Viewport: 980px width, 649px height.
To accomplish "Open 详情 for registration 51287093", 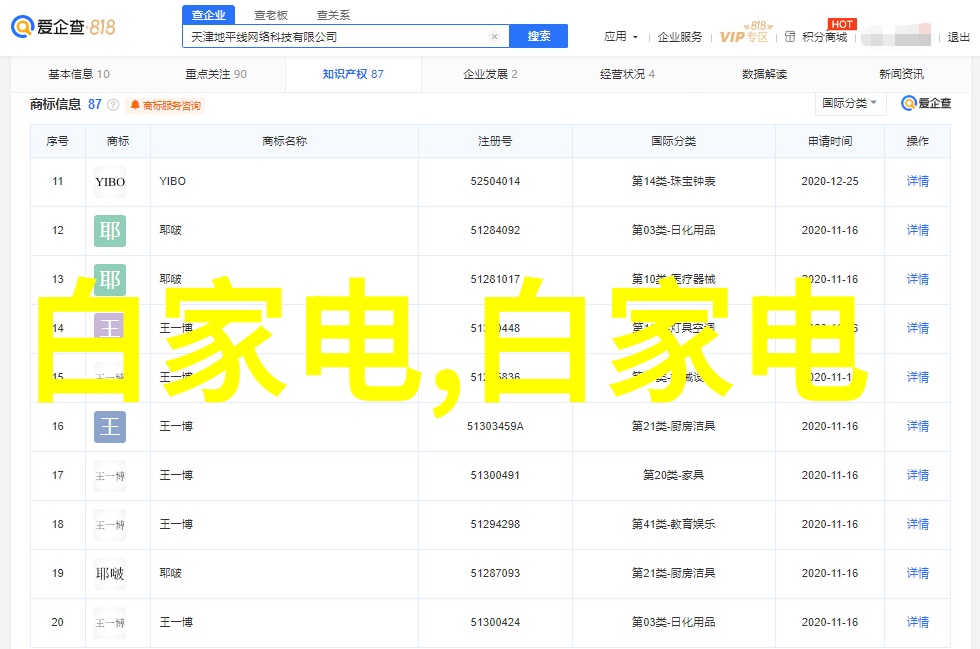I will tap(918, 573).
